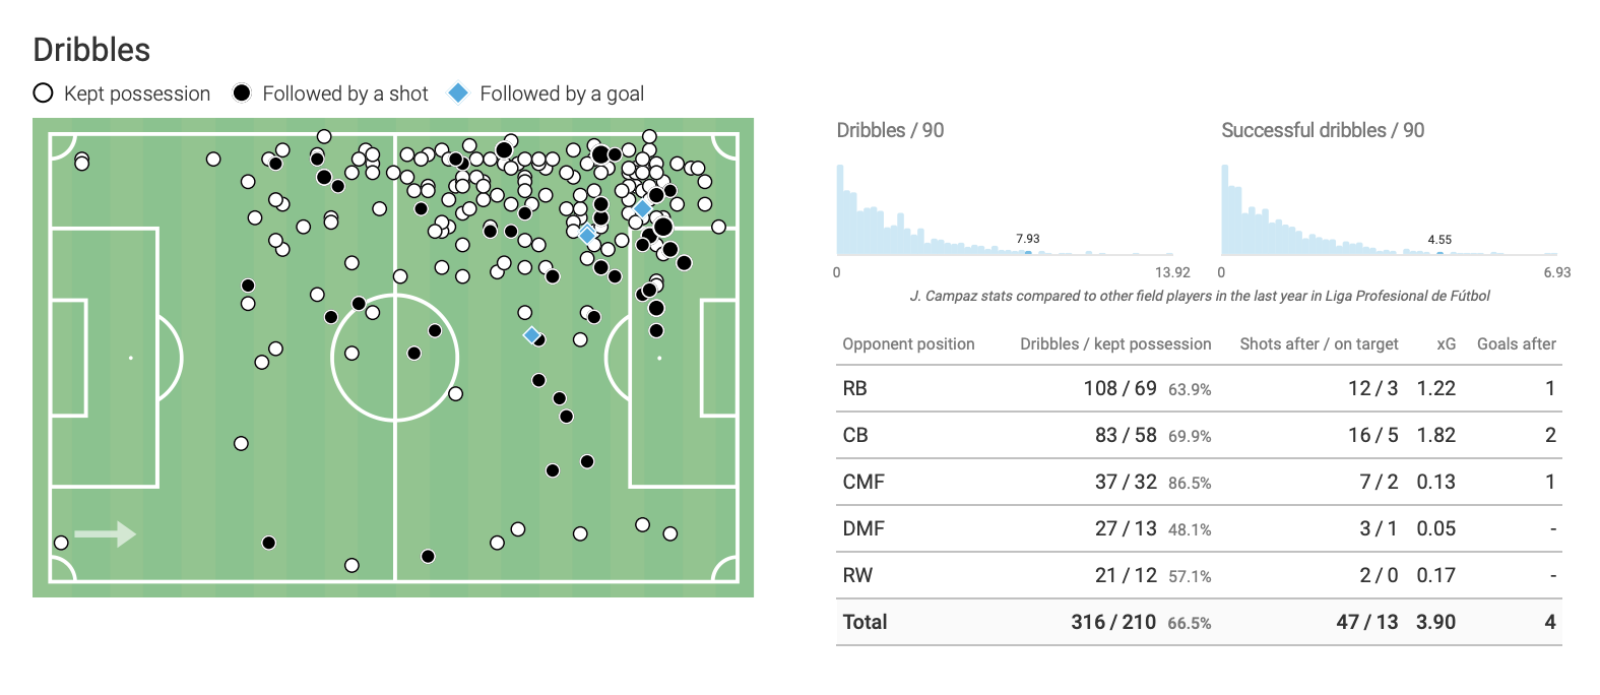Select the CMF opponent row
Screen dimensions: 1600x695
(x=1199, y=482)
